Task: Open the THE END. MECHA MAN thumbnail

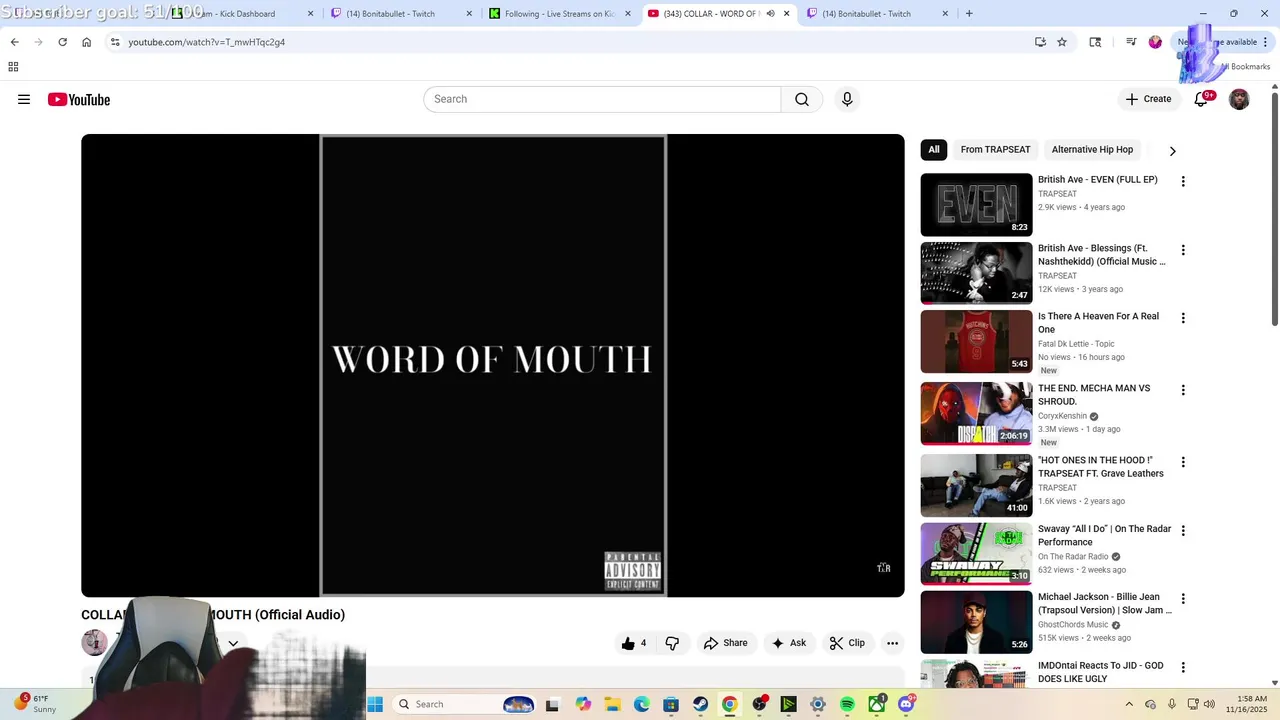Action: click(976, 413)
